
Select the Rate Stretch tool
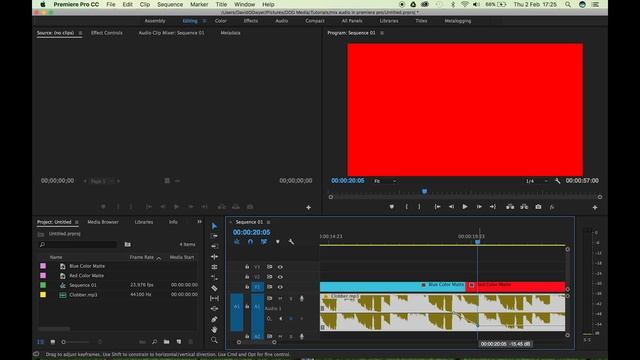pos(214,267)
